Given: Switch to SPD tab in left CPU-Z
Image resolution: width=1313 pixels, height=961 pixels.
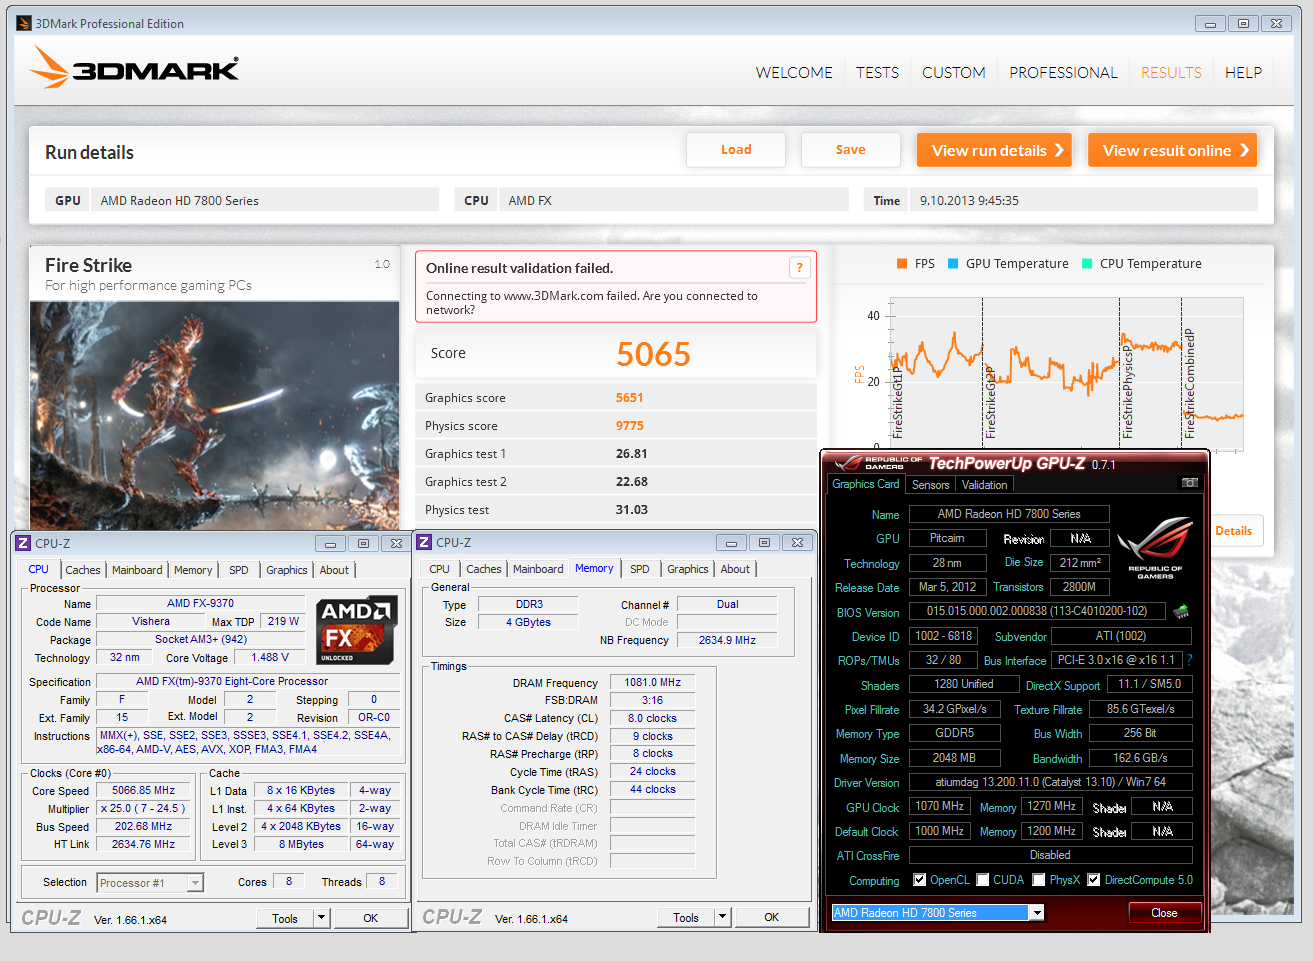Looking at the screenshot, I should pyautogui.click(x=238, y=570).
